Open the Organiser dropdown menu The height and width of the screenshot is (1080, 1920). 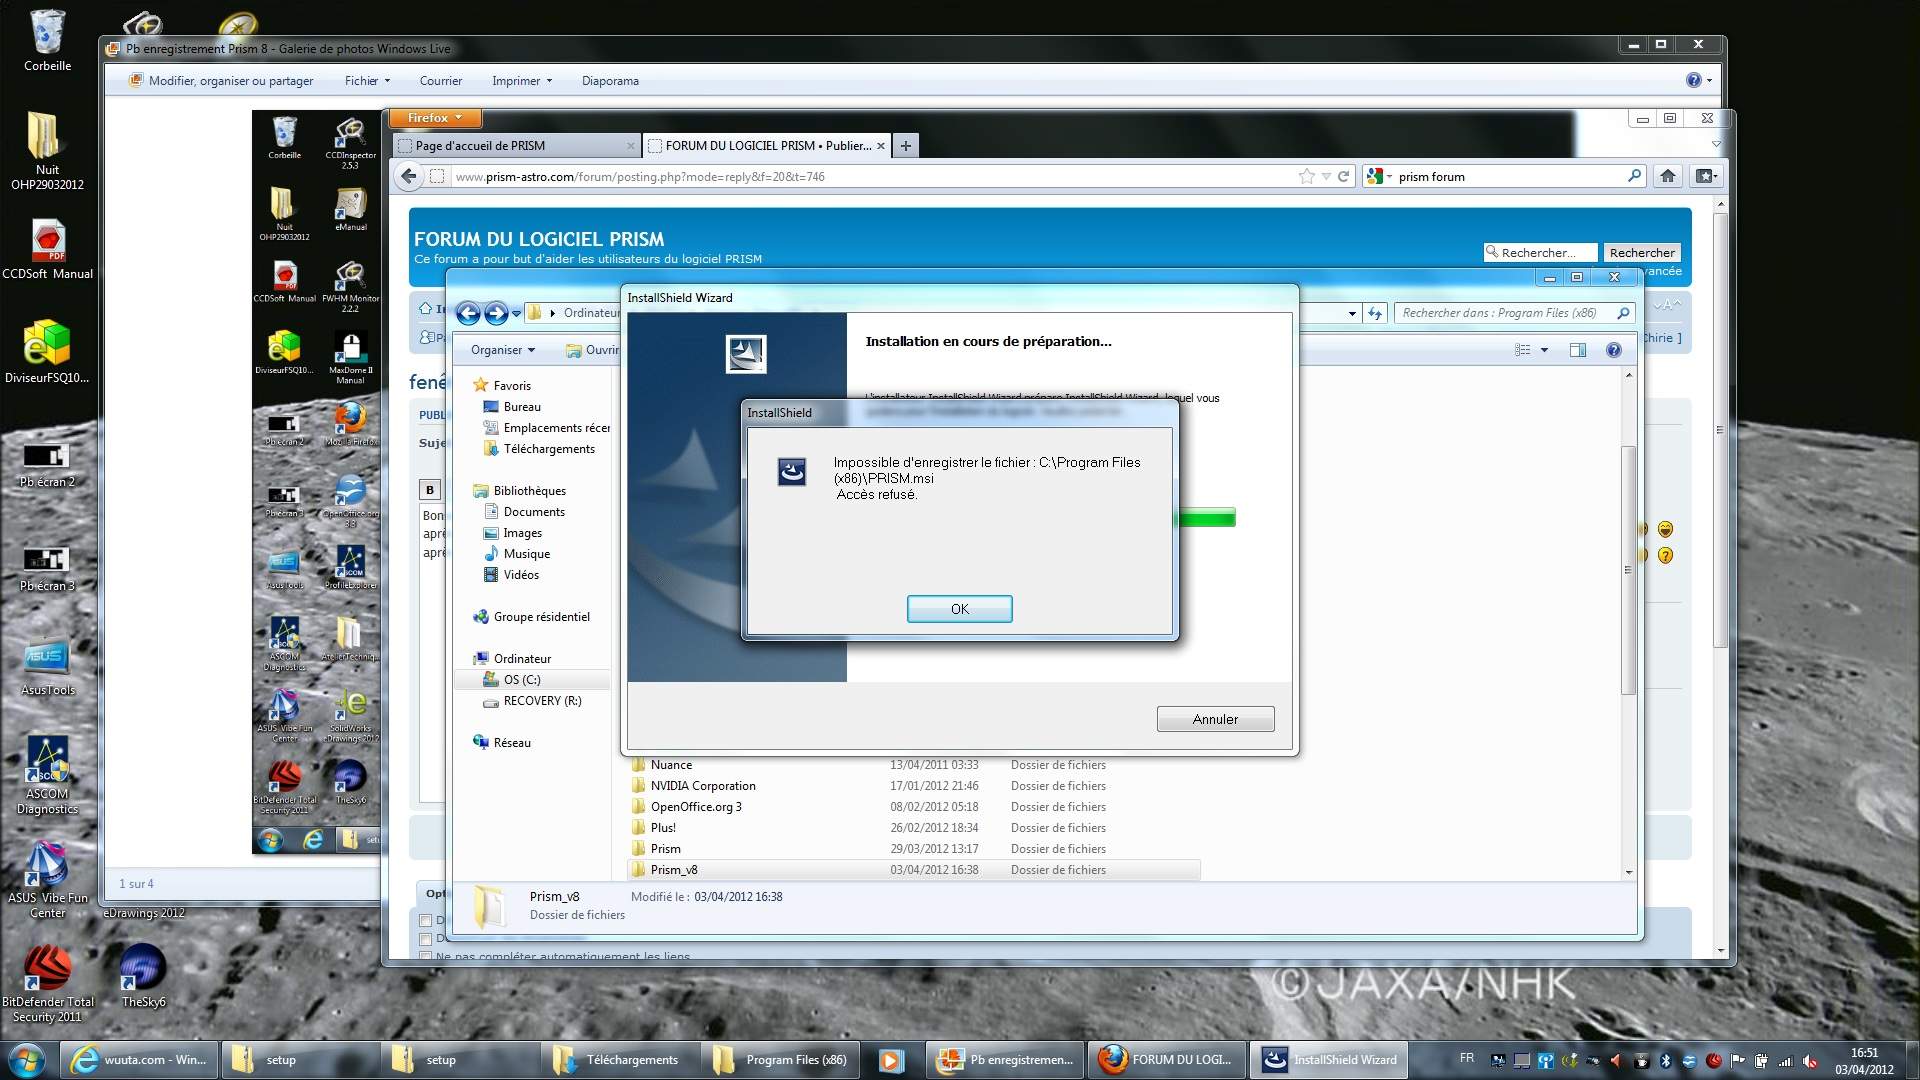point(502,350)
